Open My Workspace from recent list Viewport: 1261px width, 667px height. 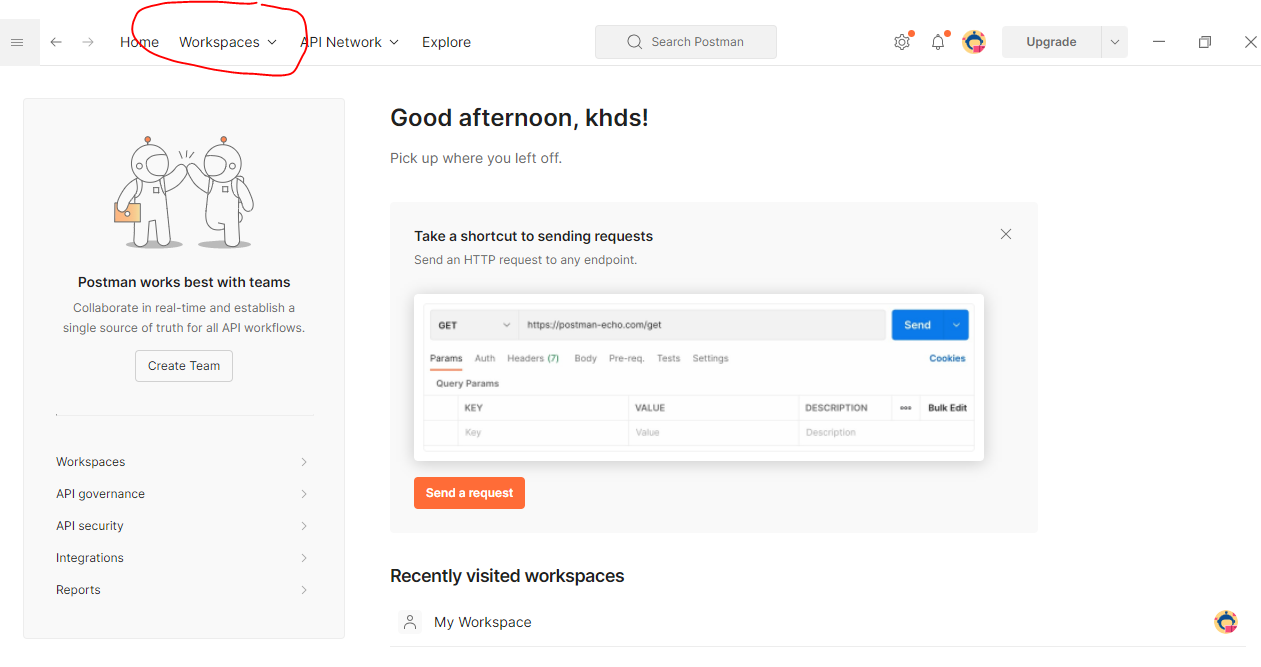click(x=483, y=622)
